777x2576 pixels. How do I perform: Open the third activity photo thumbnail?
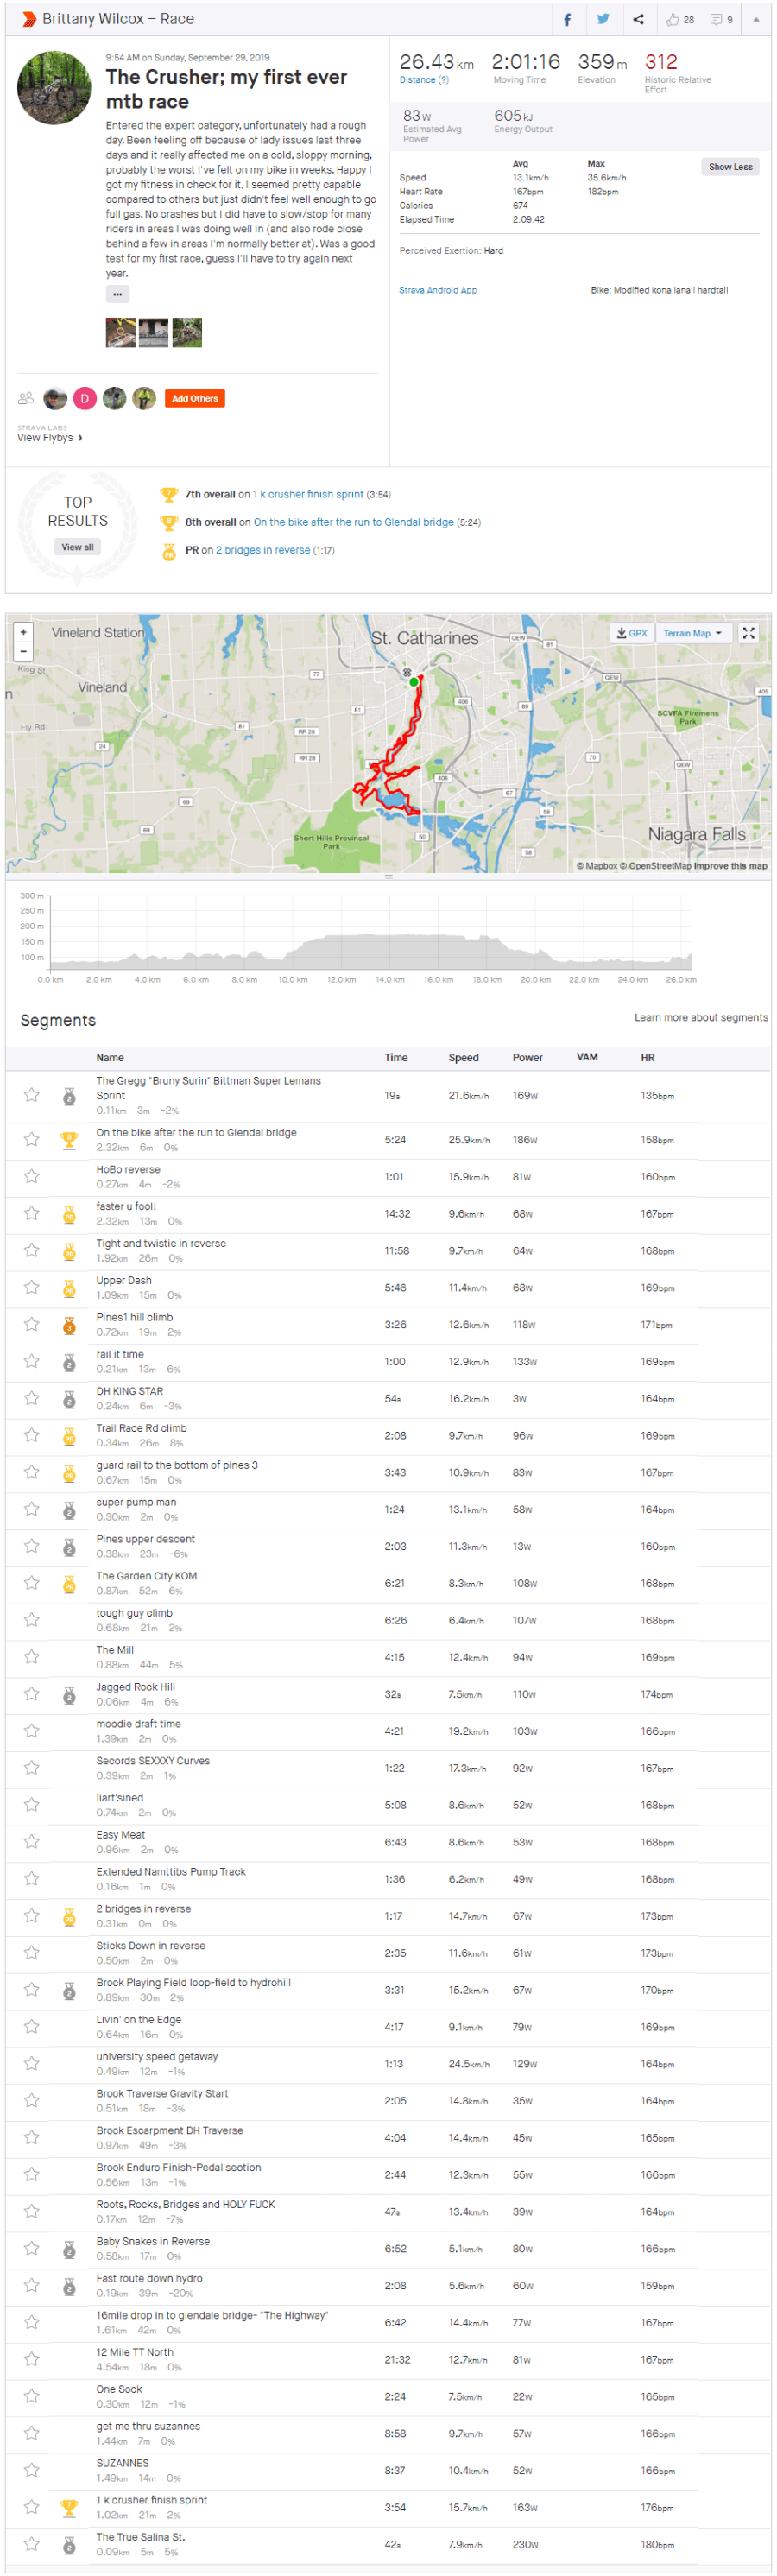[x=187, y=332]
